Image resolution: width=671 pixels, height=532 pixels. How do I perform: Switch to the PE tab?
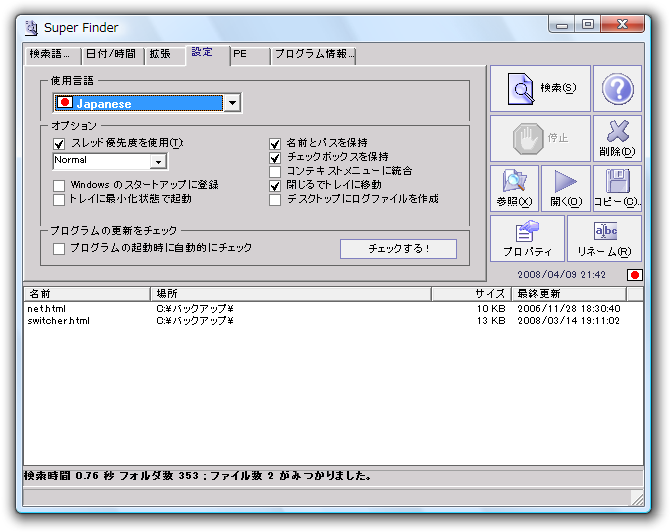[250, 56]
